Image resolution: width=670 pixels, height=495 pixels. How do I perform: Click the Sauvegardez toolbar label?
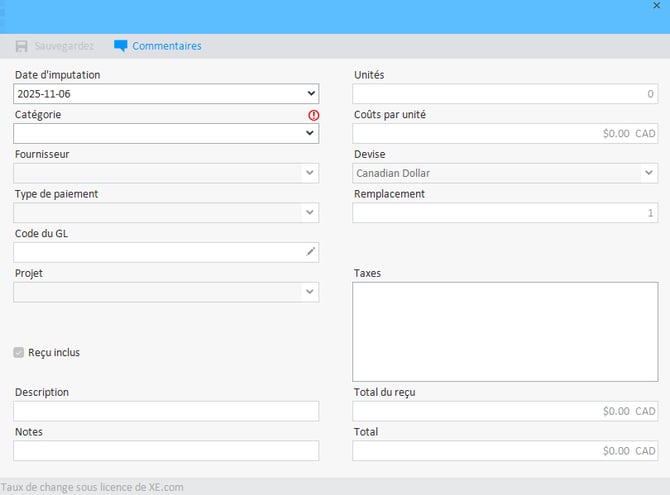pyautogui.click(x=64, y=46)
